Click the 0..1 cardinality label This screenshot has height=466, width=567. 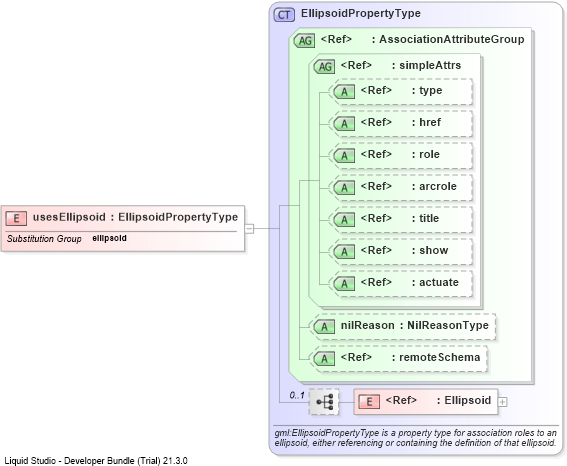(297, 395)
